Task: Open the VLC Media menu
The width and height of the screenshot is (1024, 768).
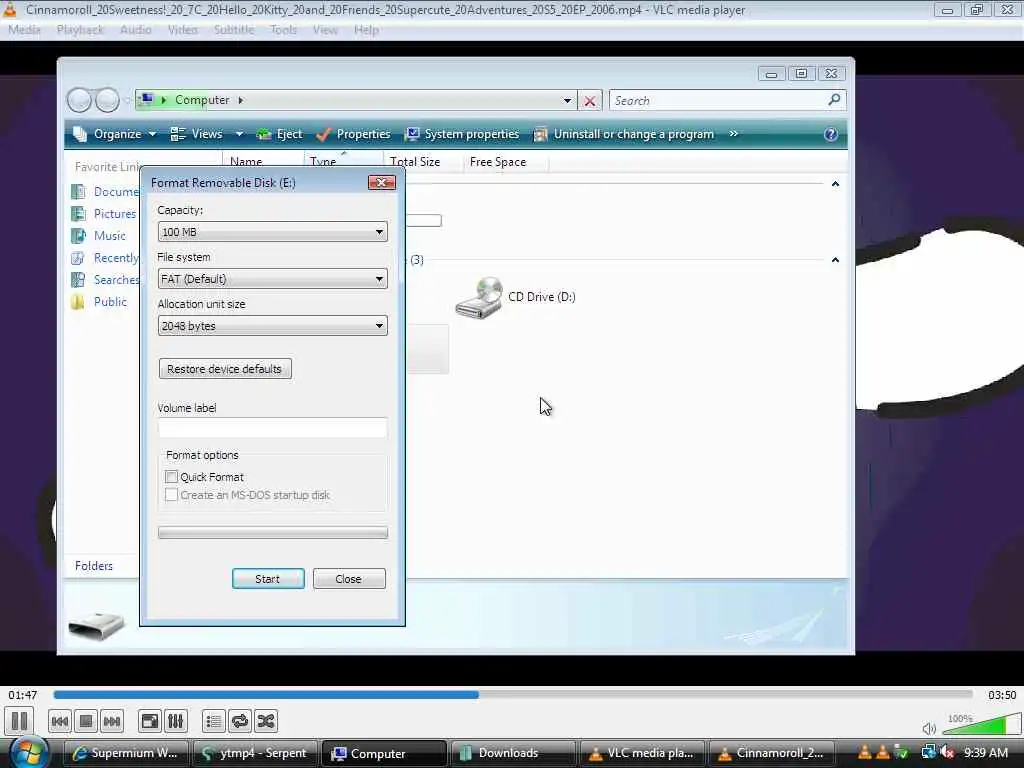Action: [x=24, y=30]
